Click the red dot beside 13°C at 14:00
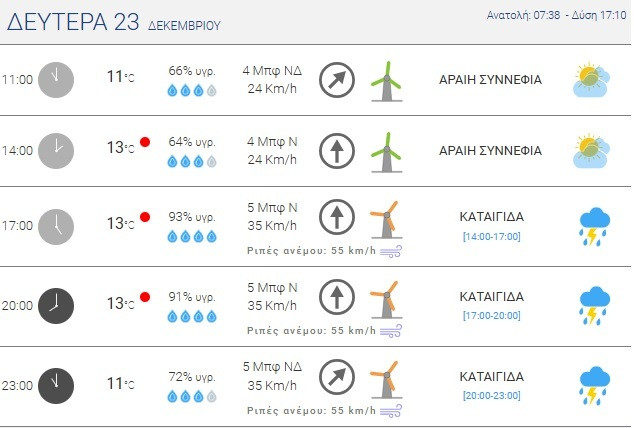Screen dimensions: 634x428 pos(145,142)
